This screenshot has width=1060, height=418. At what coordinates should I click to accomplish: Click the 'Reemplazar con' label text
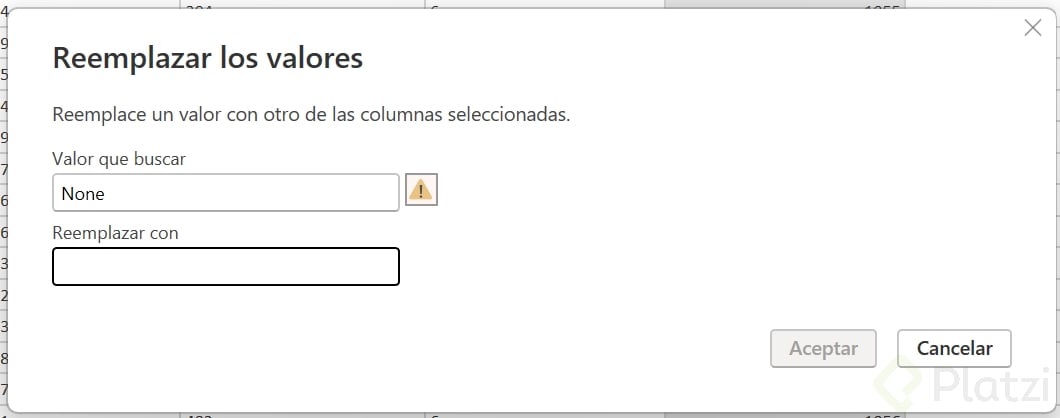click(x=115, y=232)
